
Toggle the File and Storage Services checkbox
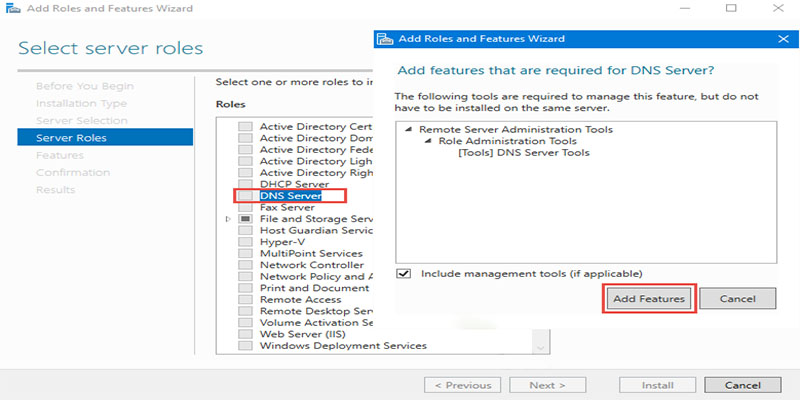click(245, 218)
